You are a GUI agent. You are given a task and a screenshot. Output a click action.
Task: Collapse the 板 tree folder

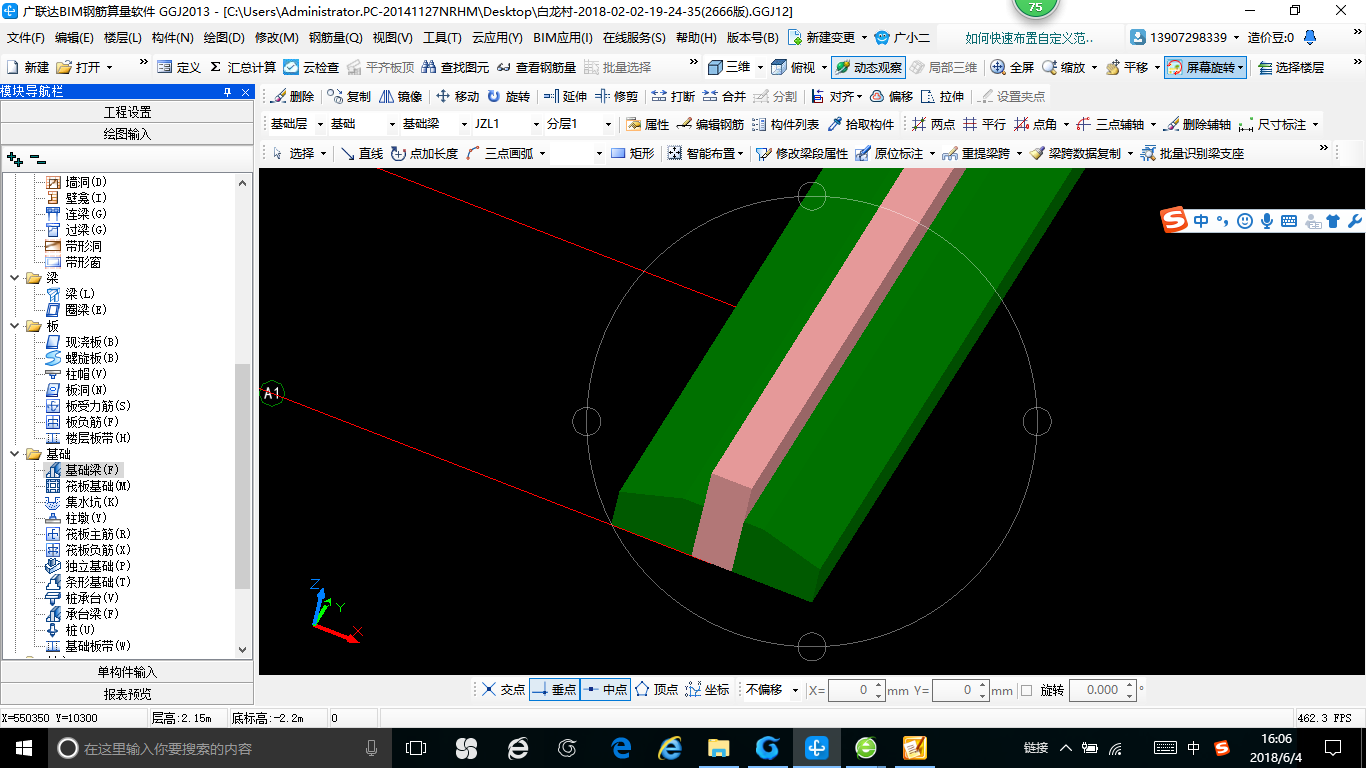[14, 326]
